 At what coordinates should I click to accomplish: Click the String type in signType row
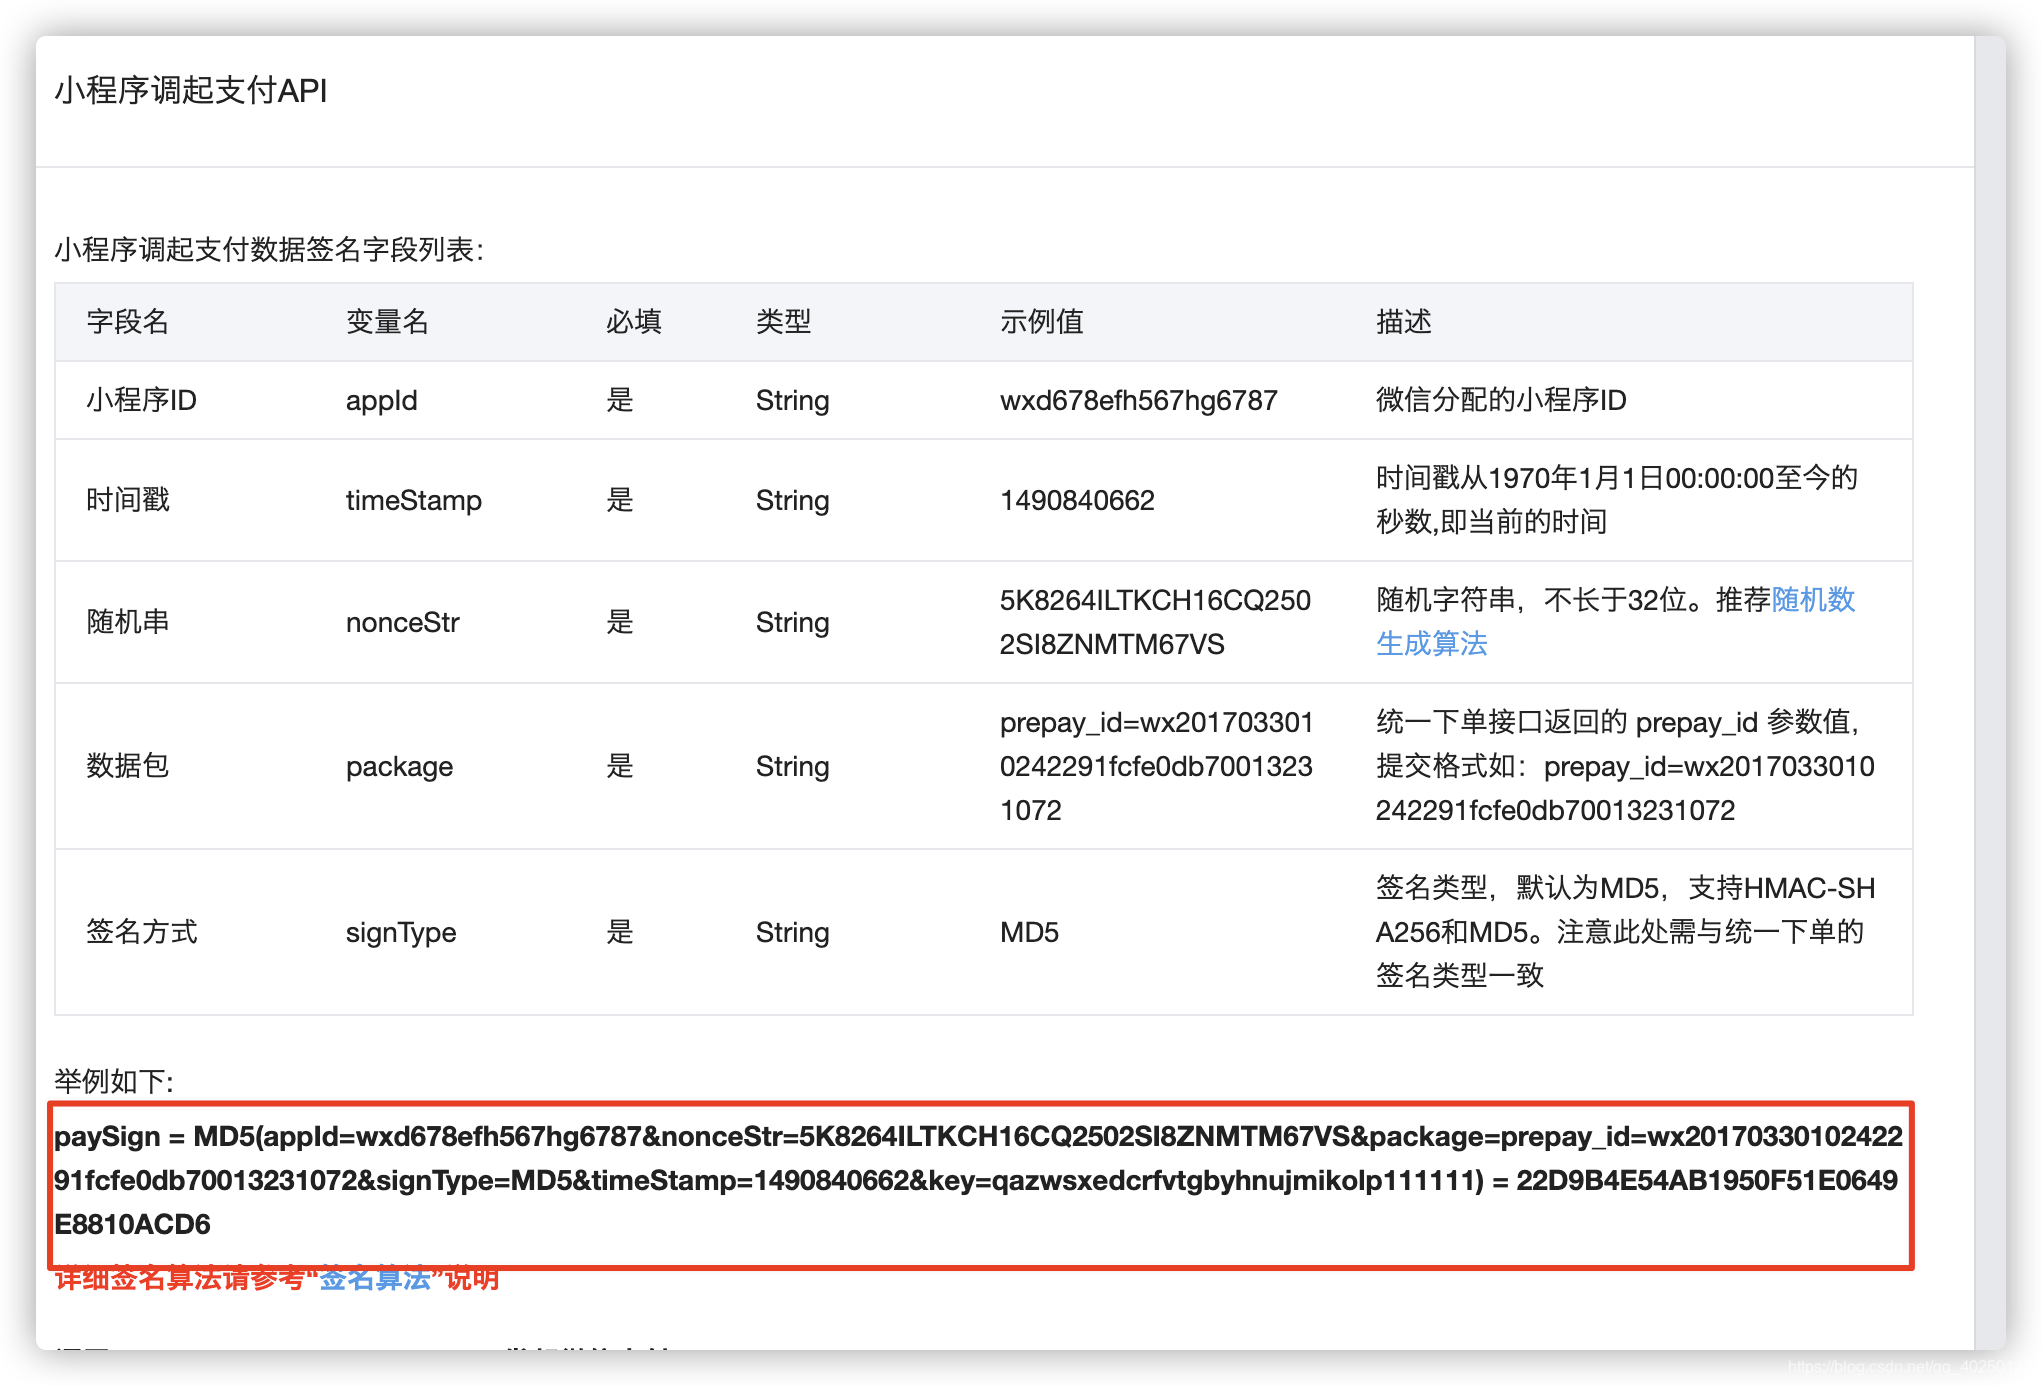click(792, 933)
